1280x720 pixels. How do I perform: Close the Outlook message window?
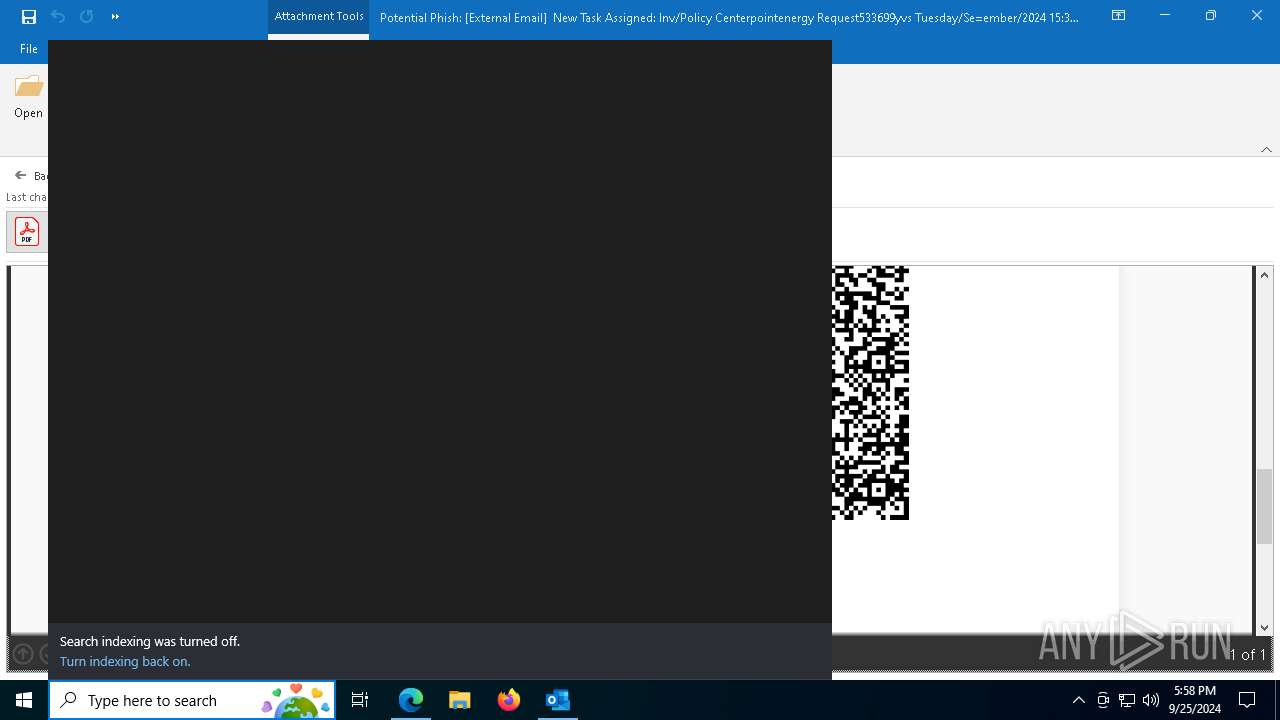click(1257, 16)
